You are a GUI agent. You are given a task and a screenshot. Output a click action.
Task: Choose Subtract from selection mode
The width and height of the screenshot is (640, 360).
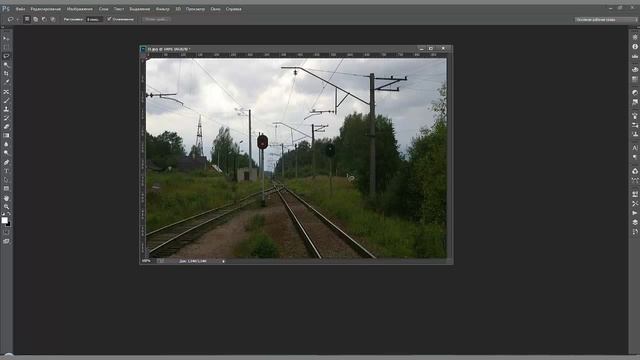coord(44,19)
